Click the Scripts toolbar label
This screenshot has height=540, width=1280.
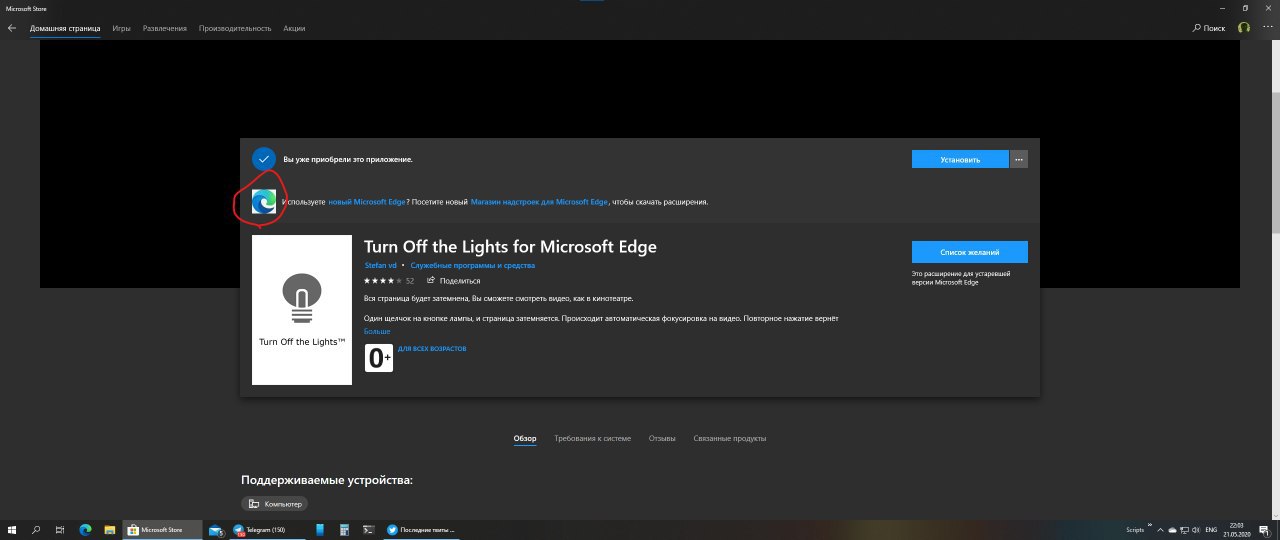click(x=1134, y=529)
